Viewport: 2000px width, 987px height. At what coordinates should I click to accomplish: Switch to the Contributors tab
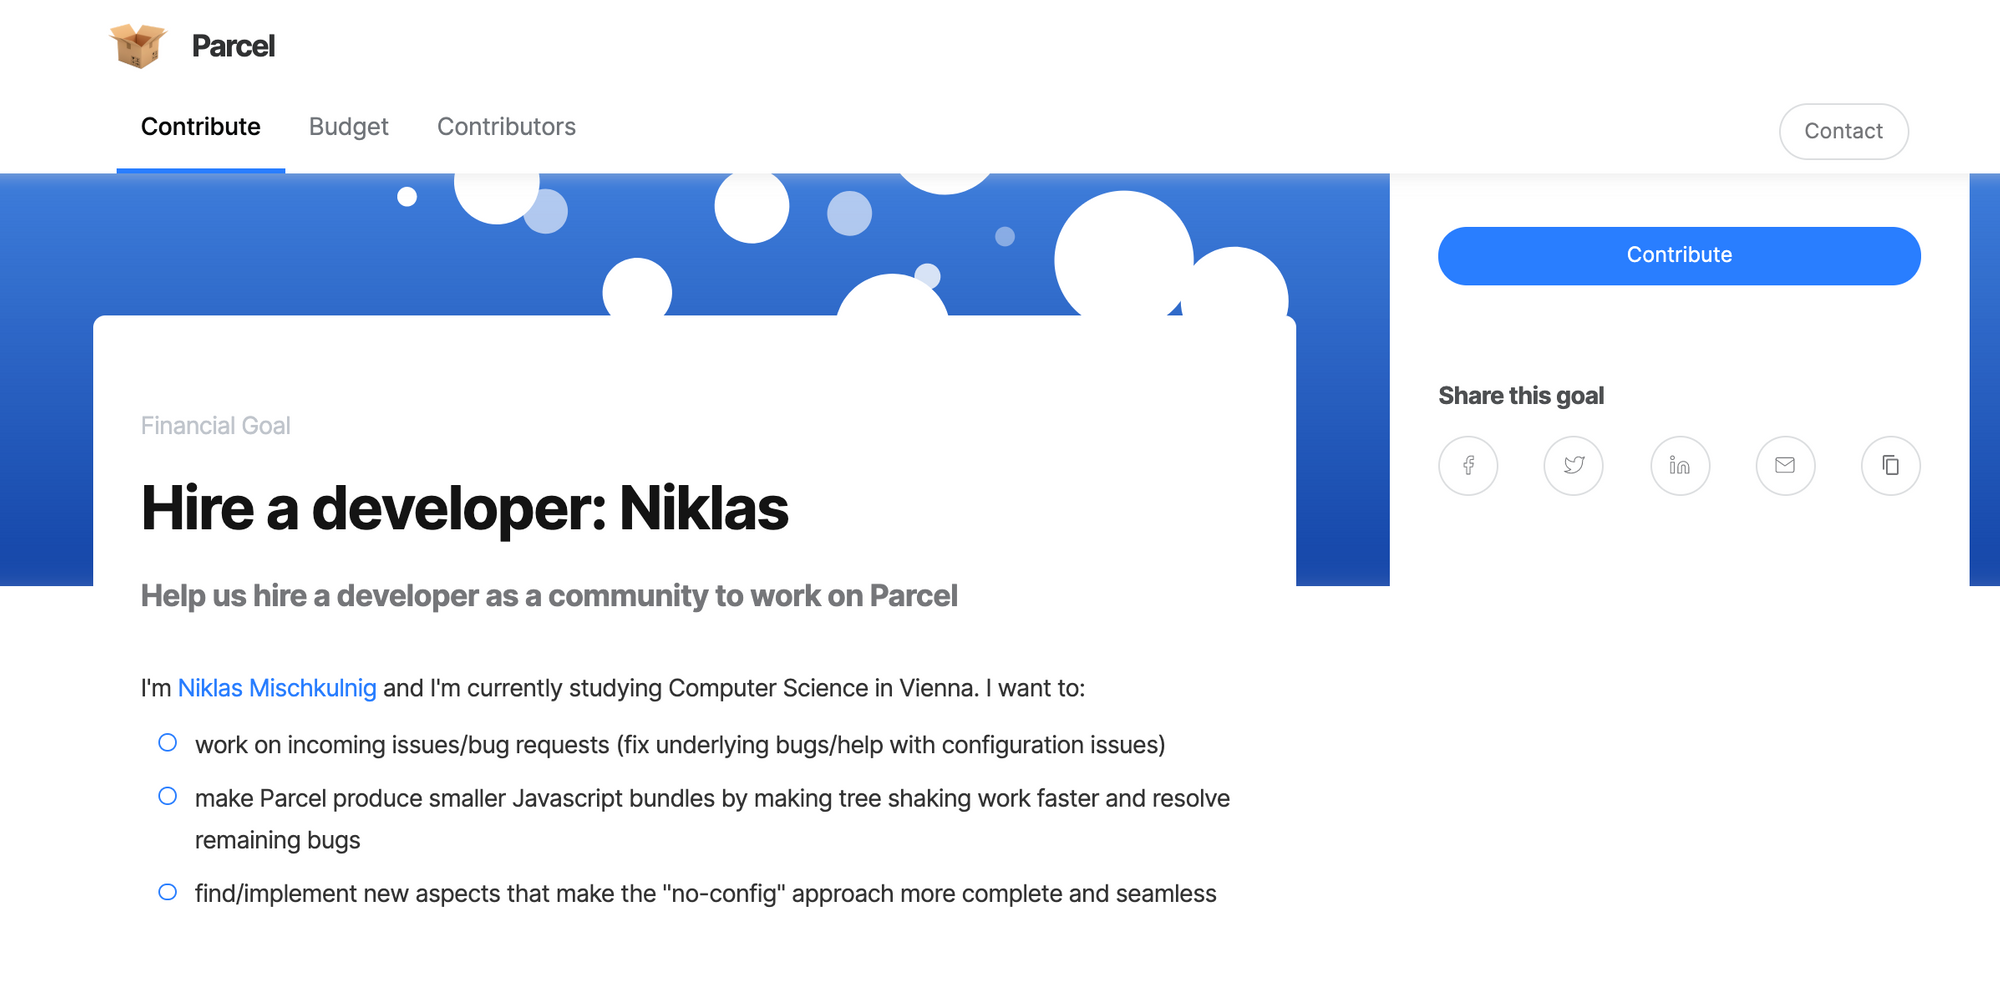[506, 127]
